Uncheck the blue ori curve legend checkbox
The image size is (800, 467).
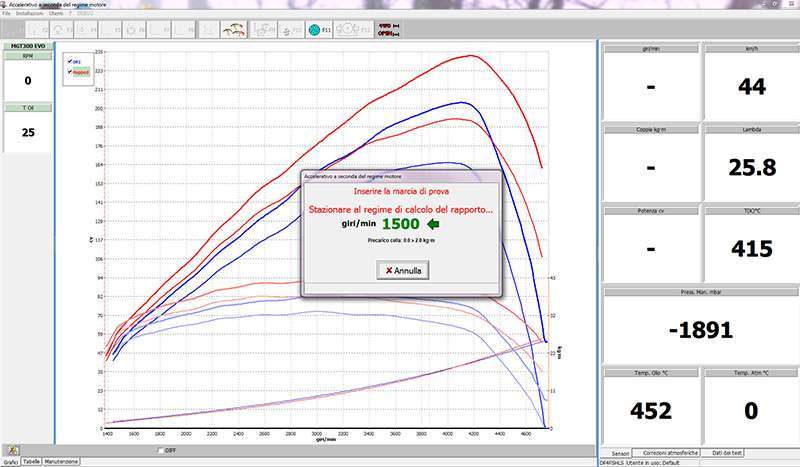click(x=69, y=61)
